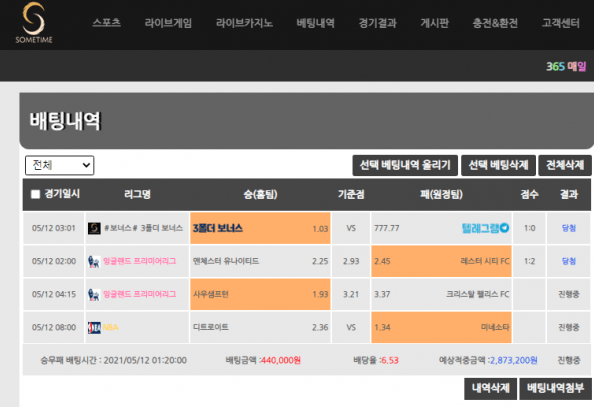Image resolution: width=594 pixels, height=409 pixels.
Task: Click Premier League icon in Manchester United row
Action: tap(94, 261)
